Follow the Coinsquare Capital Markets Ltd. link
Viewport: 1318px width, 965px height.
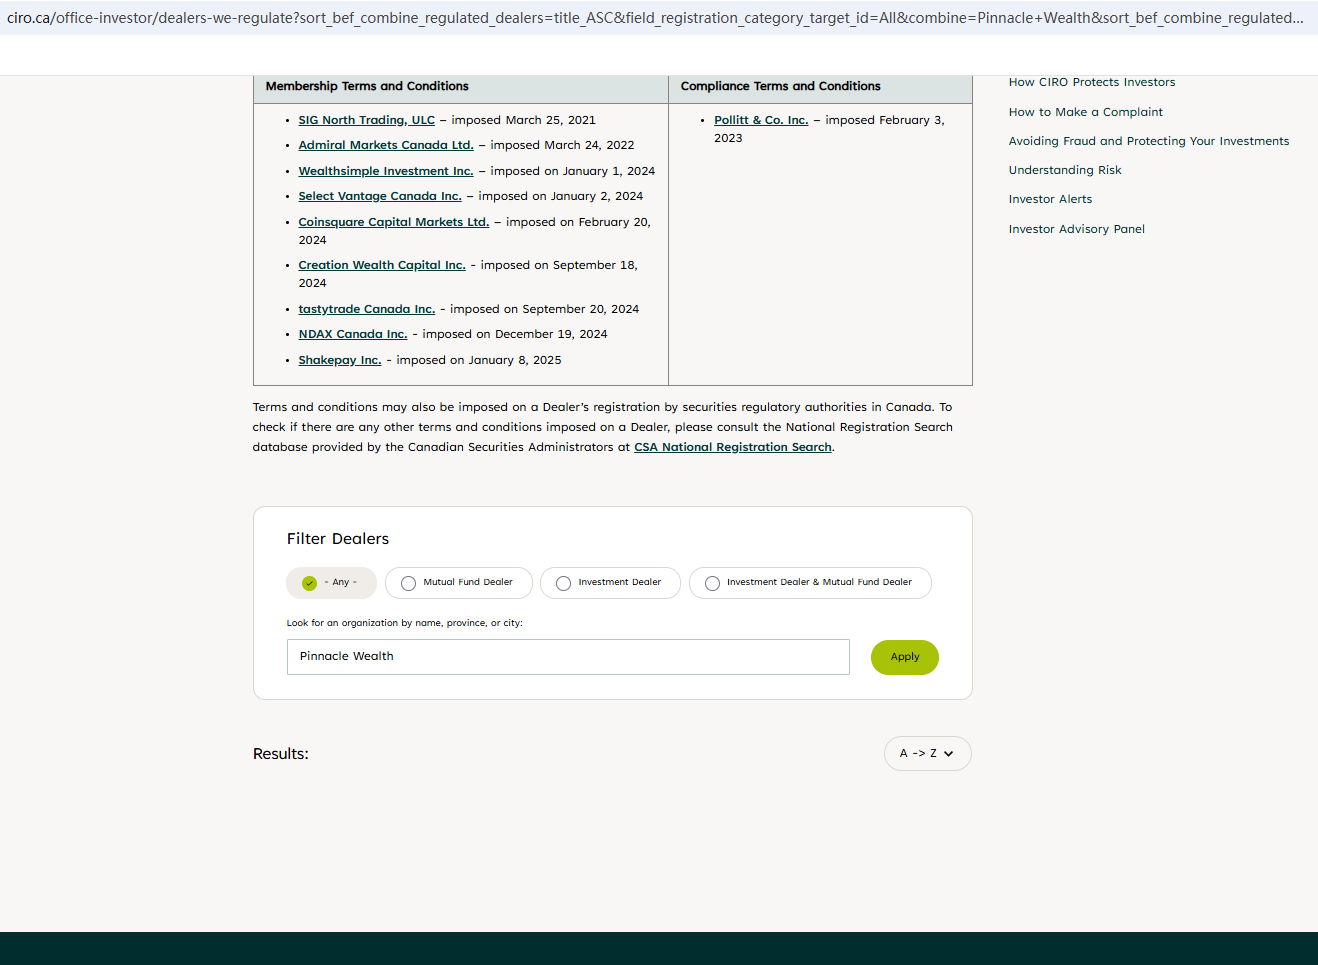click(x=394, y=222)
